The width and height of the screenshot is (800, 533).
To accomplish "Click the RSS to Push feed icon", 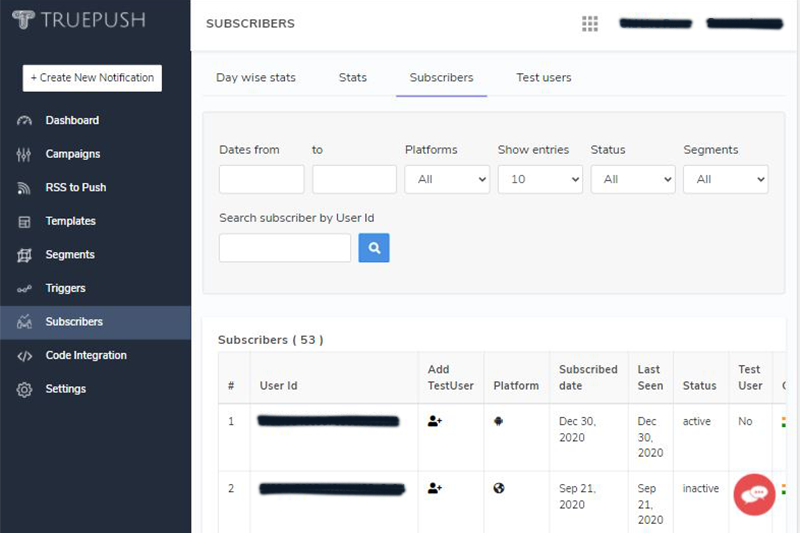I will 24,188.
